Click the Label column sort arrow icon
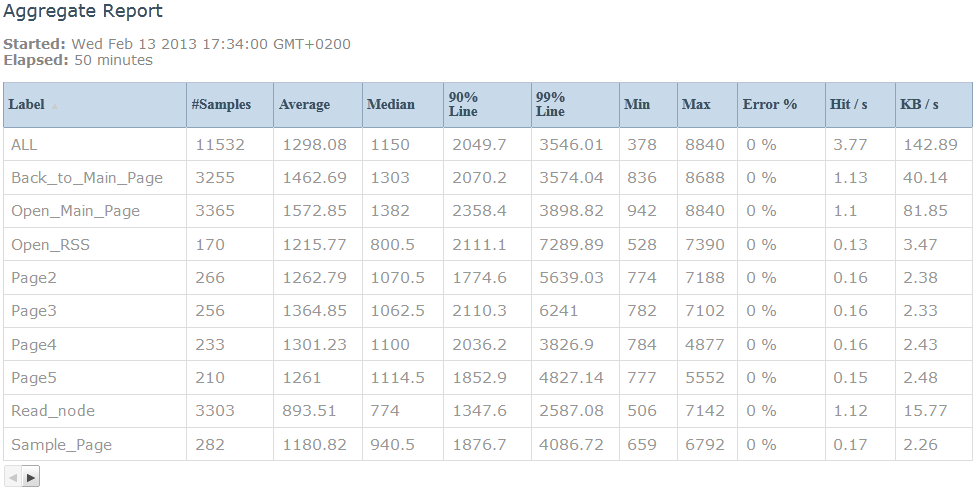Viewport: 978px width, 493px height. [x=54, y=105]
